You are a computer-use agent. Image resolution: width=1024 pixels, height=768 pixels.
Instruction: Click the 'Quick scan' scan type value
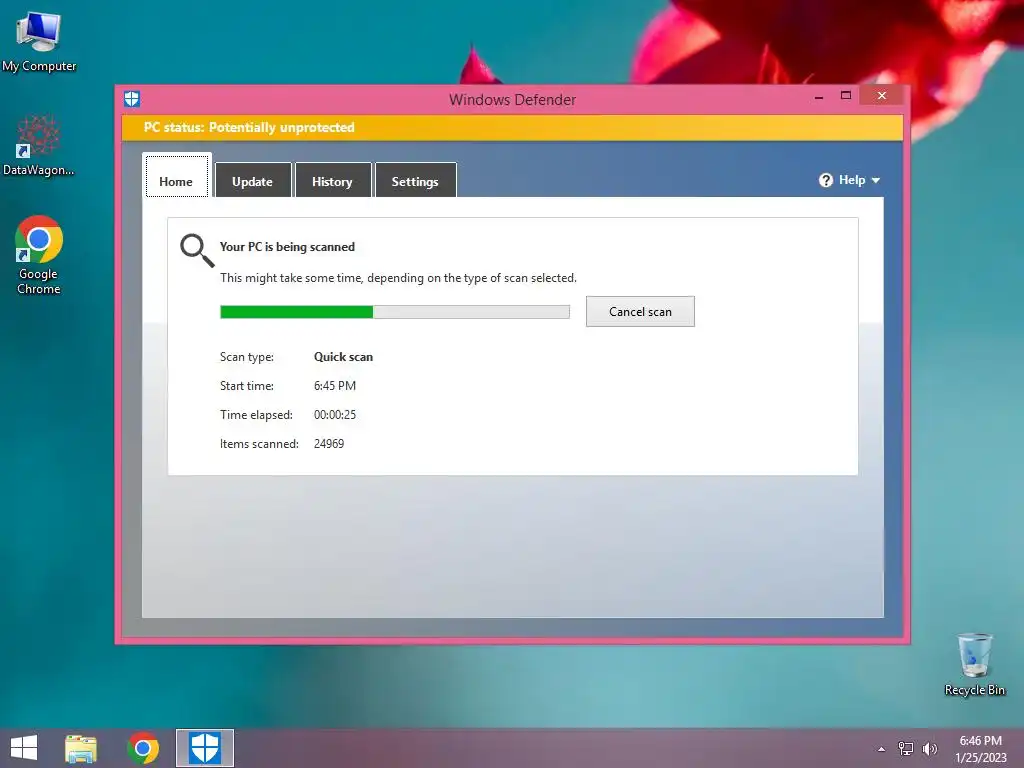click(344, 357)
